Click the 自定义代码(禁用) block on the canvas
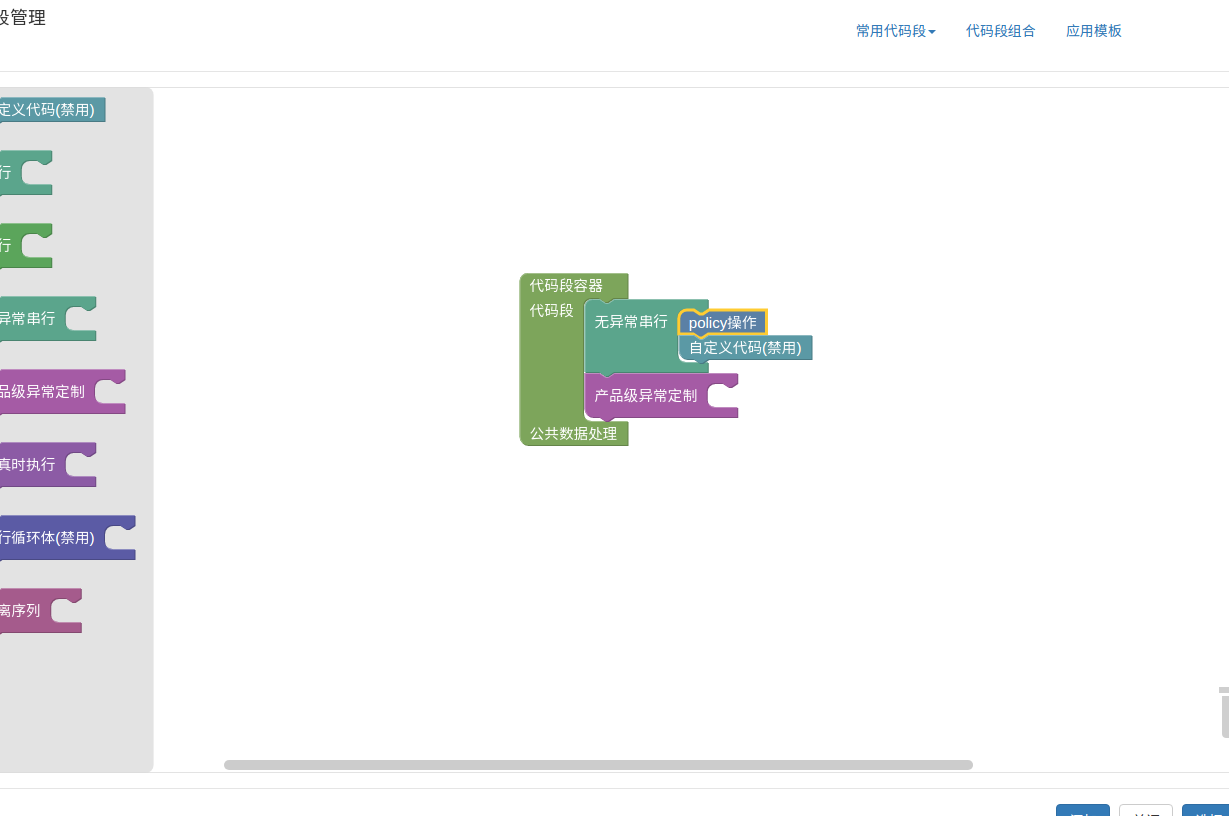1229x816 pixels. [x=746, y=348]
